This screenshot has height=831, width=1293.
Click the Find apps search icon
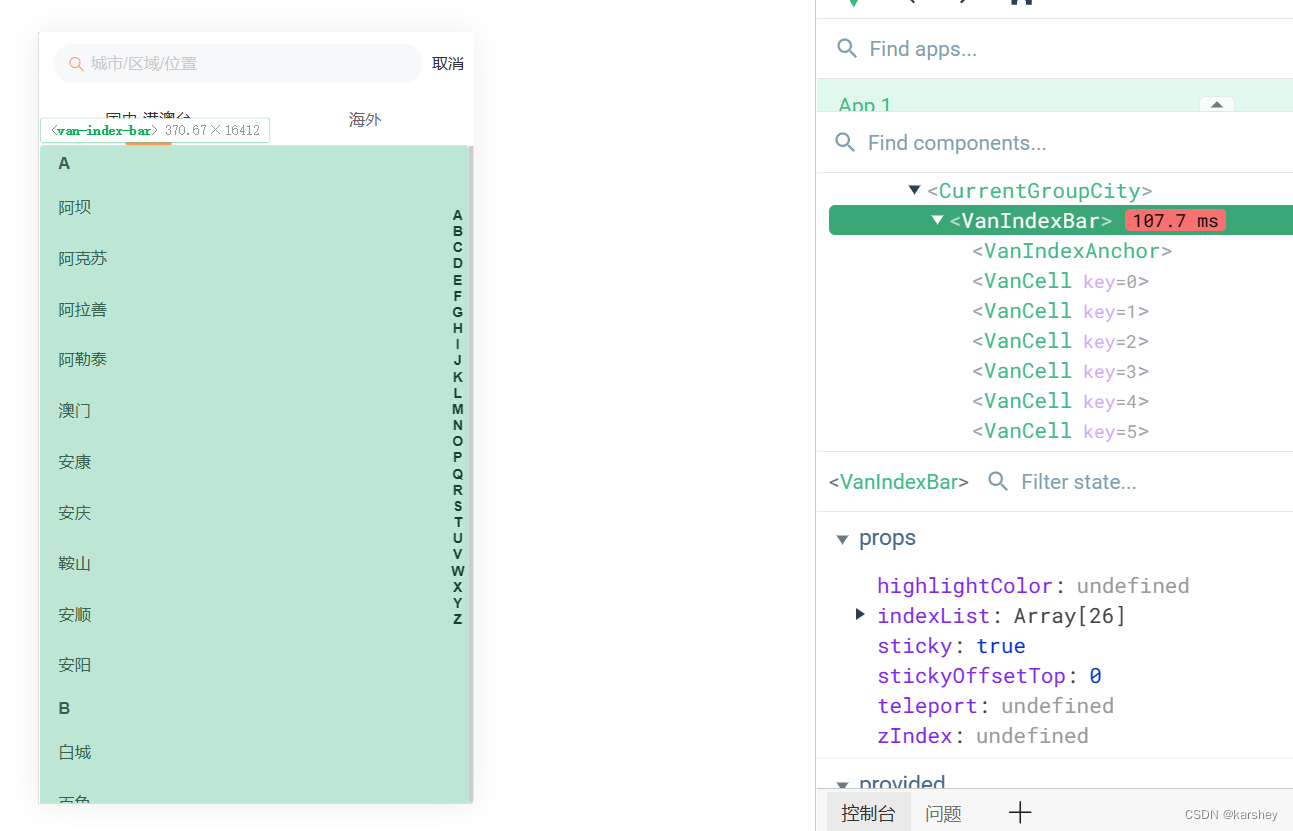click(x=847, y=48)
